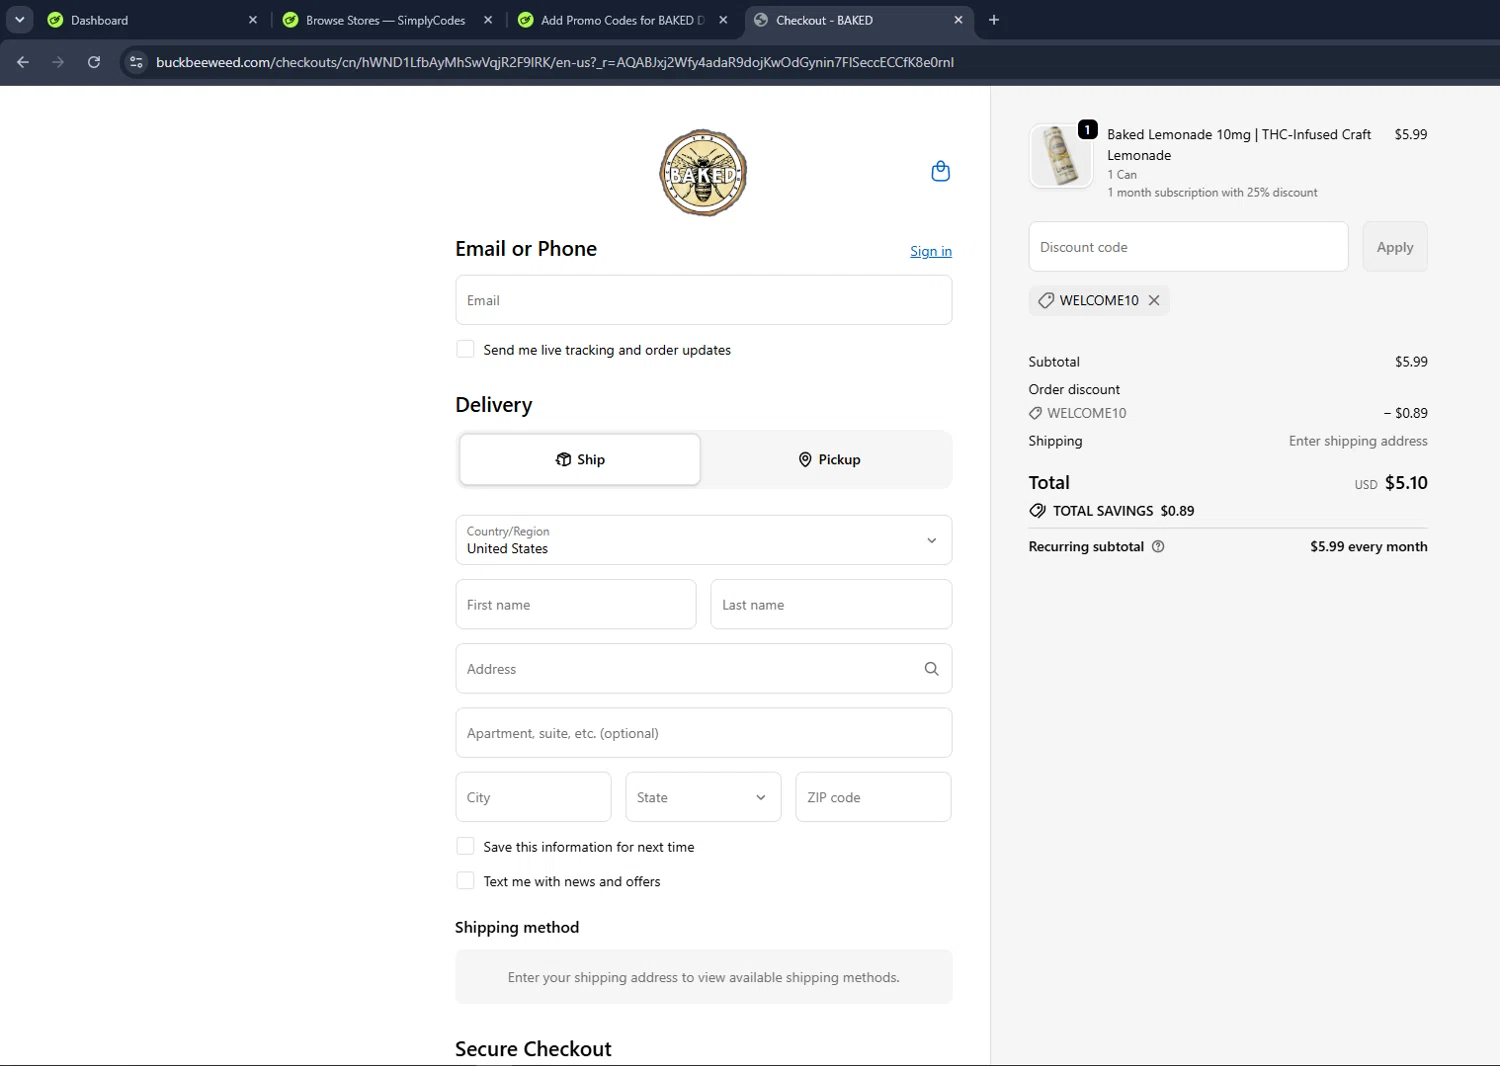The width and height of the screenshot is (1500, 1066).
Task: Open a new browser tab
Action: (994, 20)
